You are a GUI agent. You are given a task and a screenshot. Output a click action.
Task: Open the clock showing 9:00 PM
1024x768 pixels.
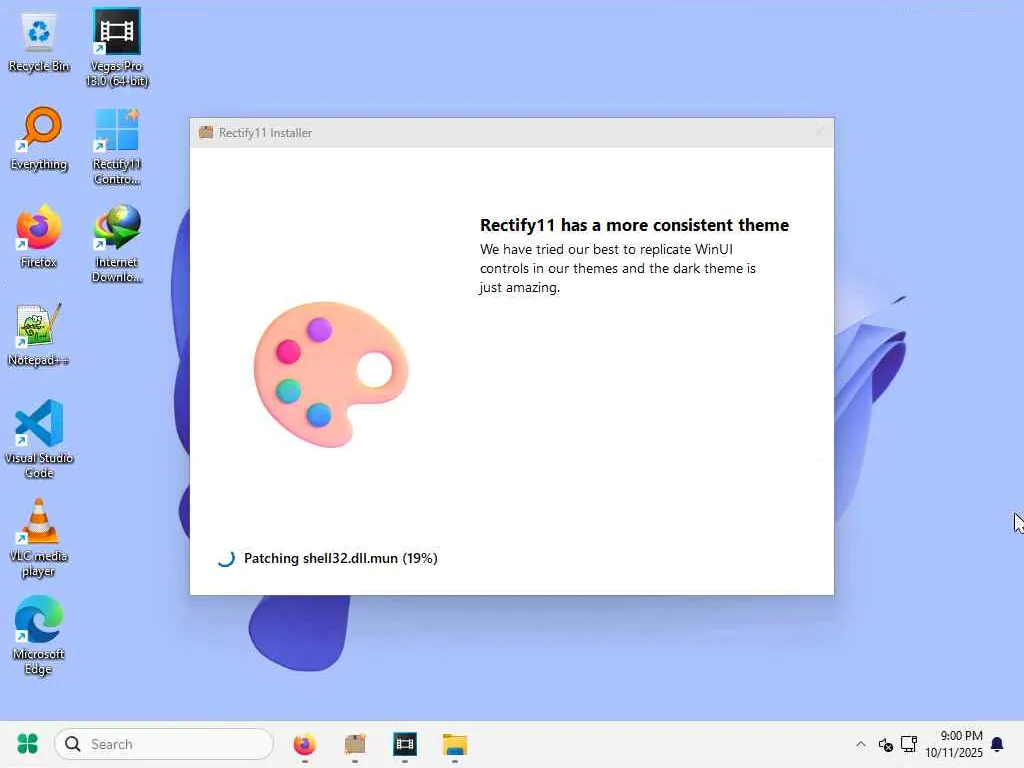tap(953, 744)
